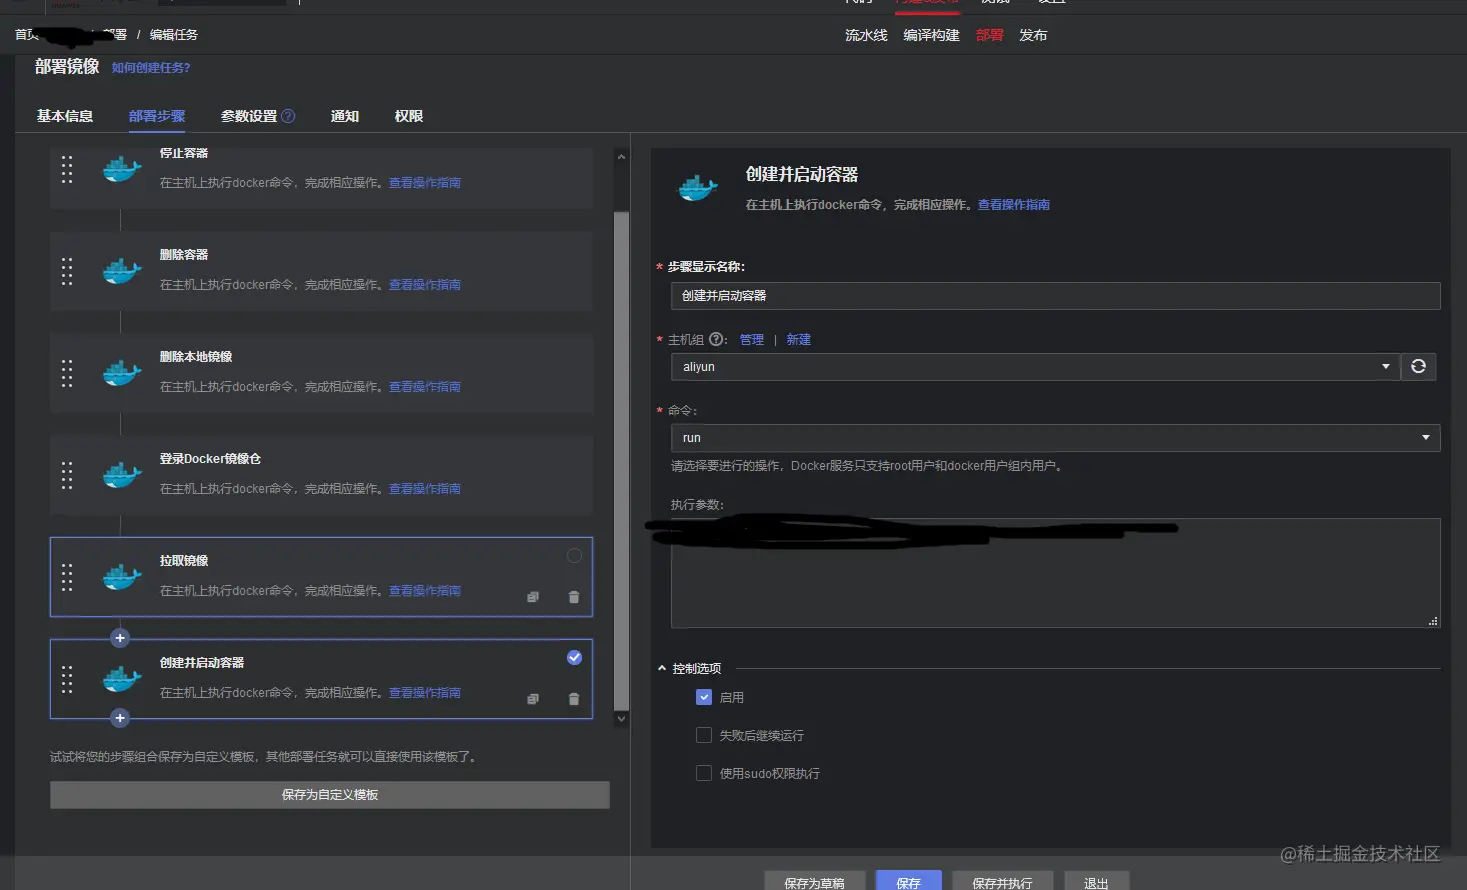Viewport: 1467px width, 890px height.
Task: Open 部署 in top navigation
Action: pyautogui.click(x=990, y=35)
